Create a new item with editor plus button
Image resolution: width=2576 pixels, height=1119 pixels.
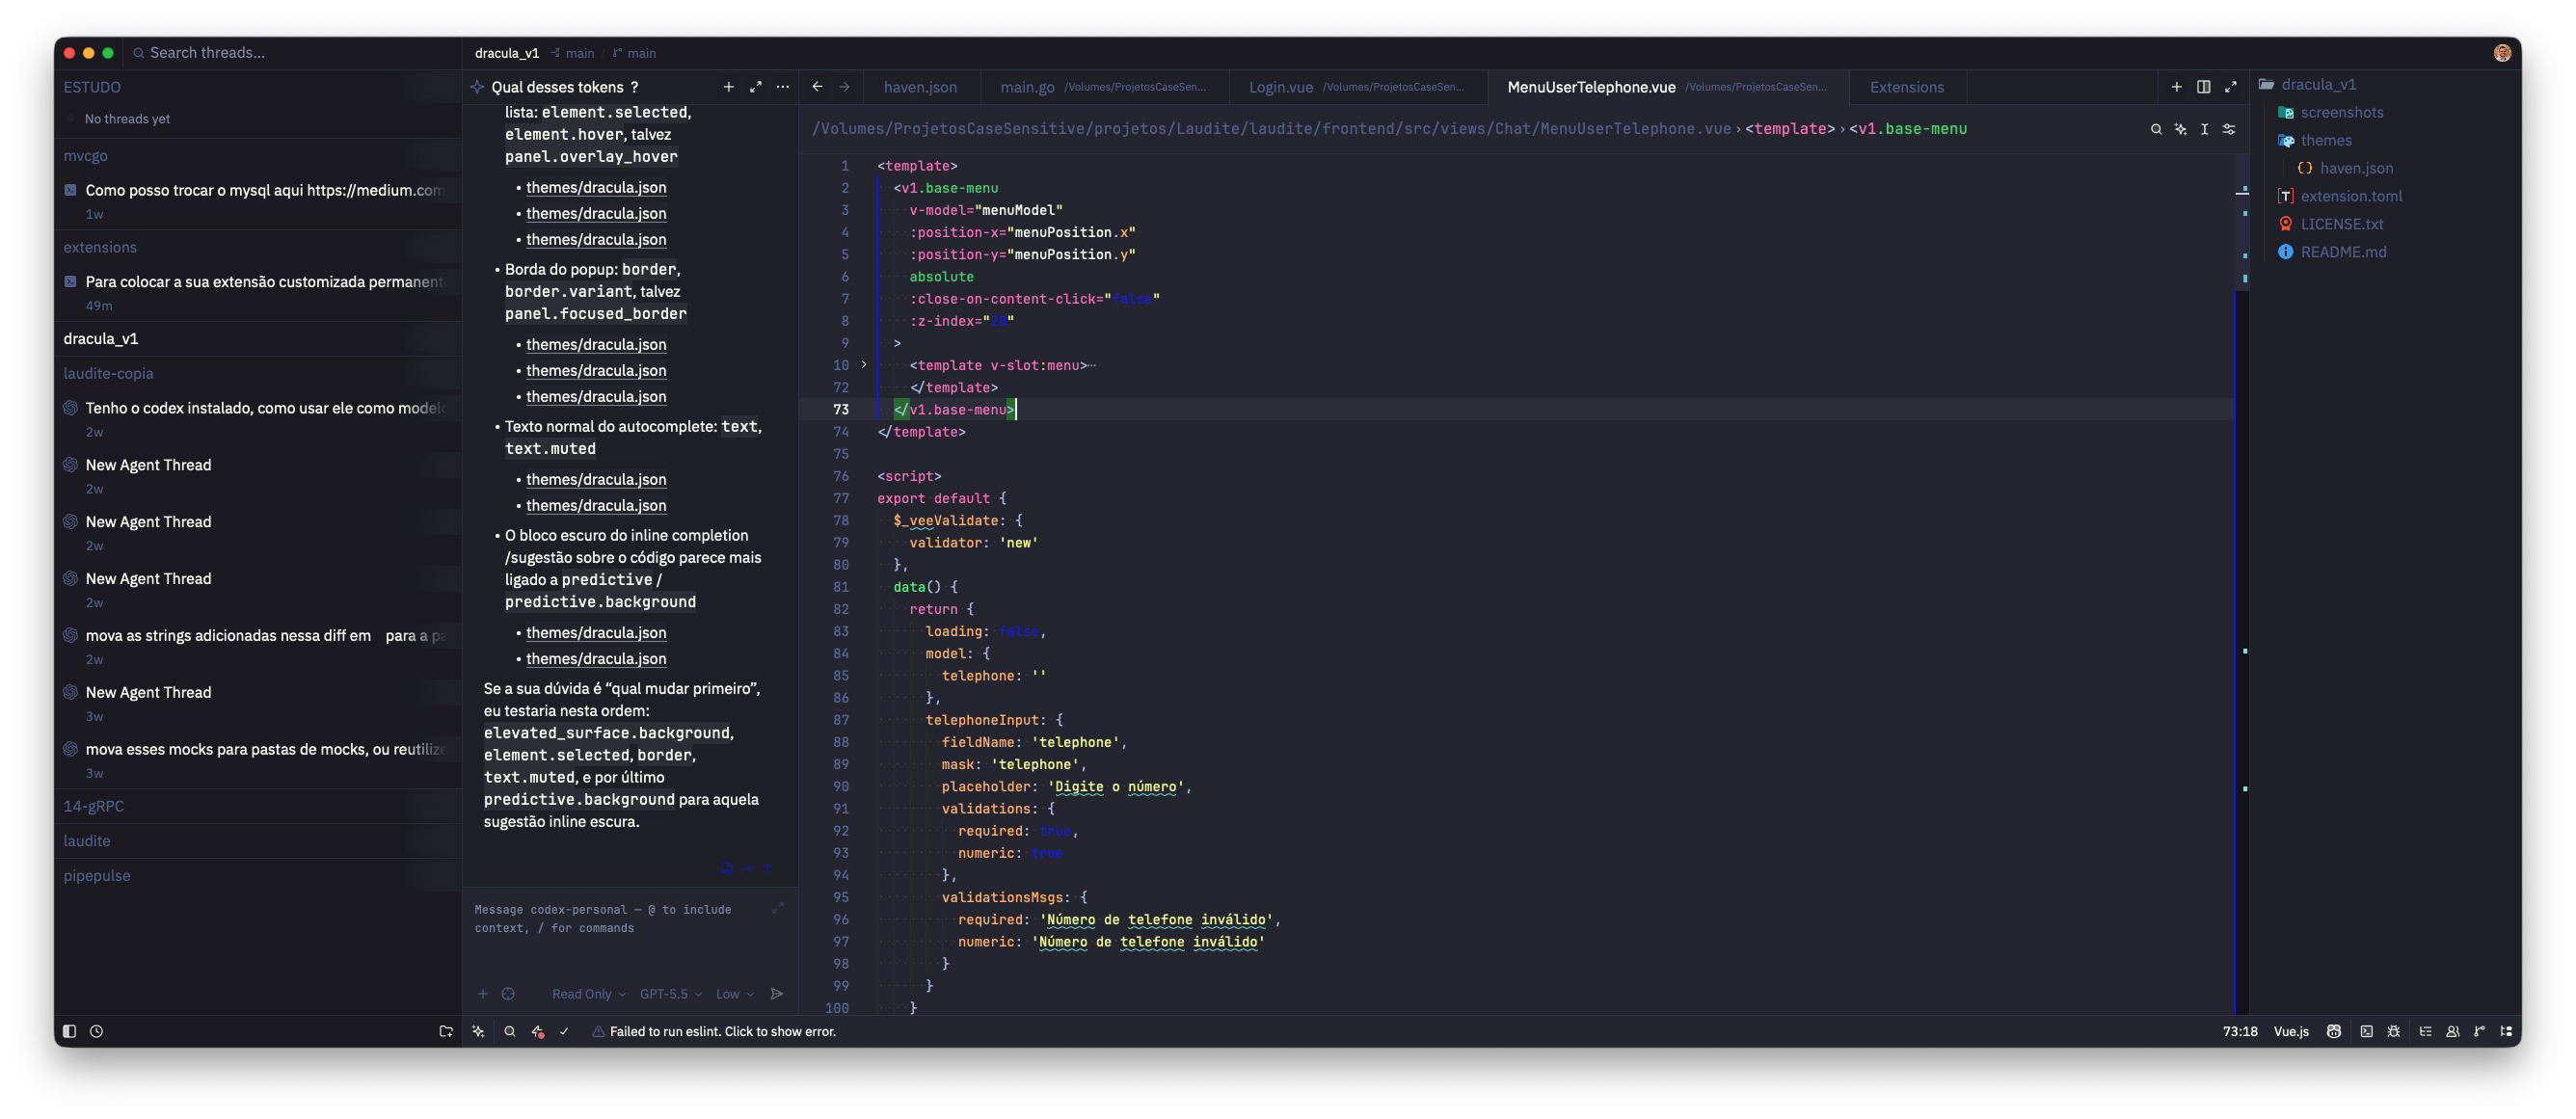point(2177,87)
